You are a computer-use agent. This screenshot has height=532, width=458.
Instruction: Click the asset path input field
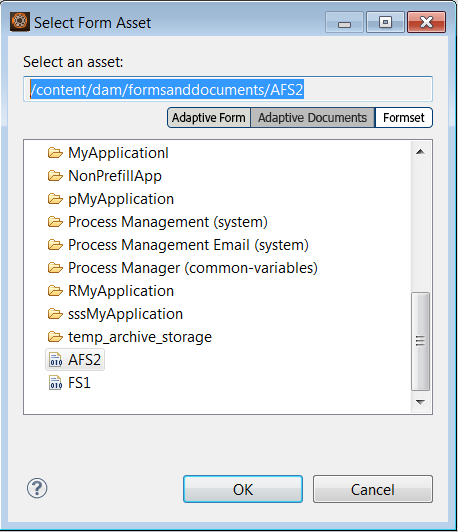228,89
